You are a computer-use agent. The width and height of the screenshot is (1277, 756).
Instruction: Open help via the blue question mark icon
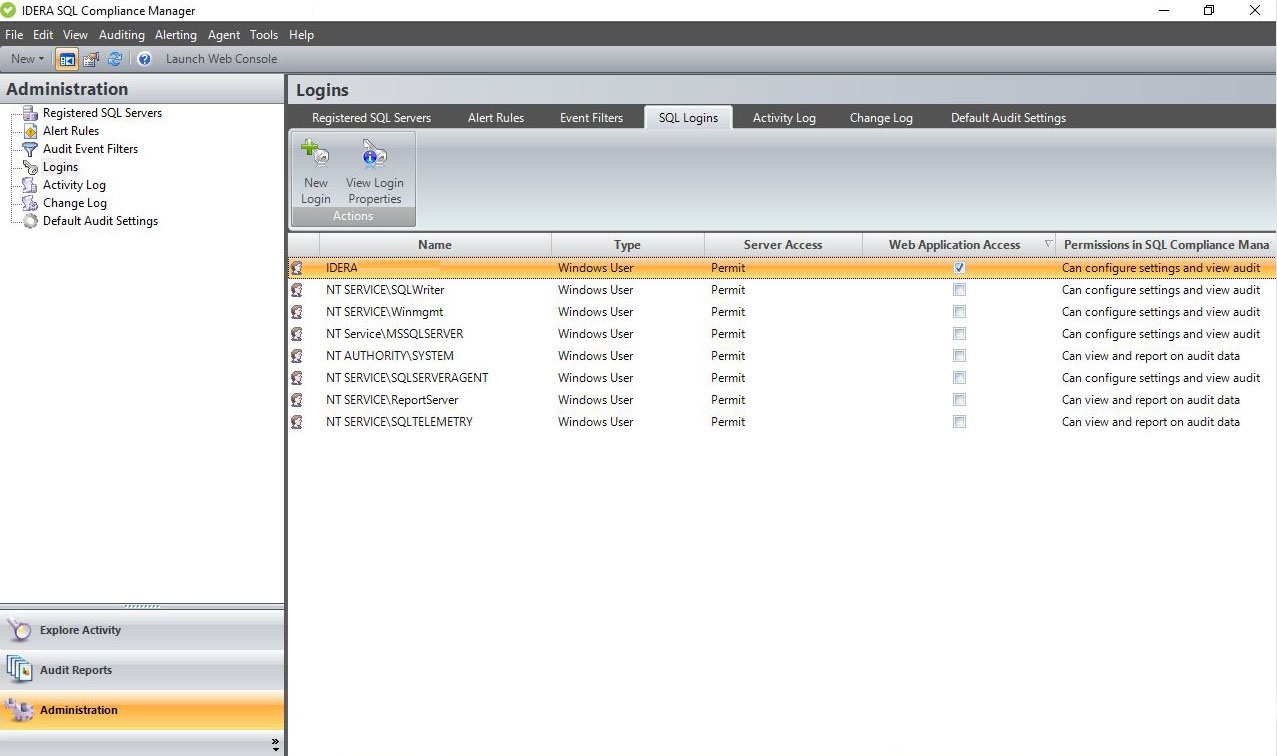[x=144, y=59]
